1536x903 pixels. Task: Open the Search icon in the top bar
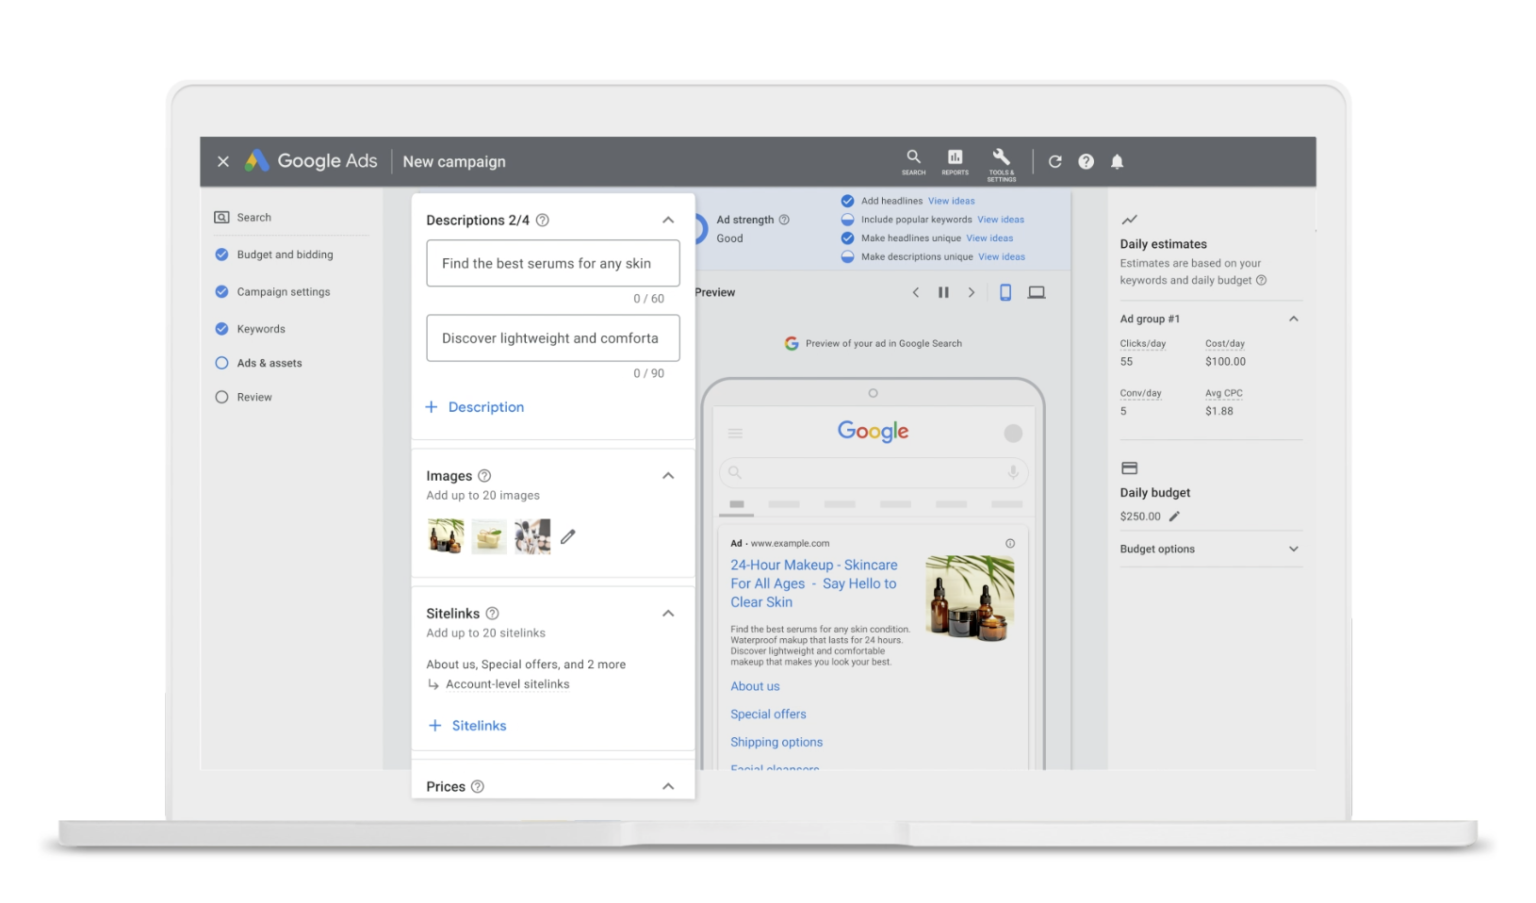coord(913,160)
